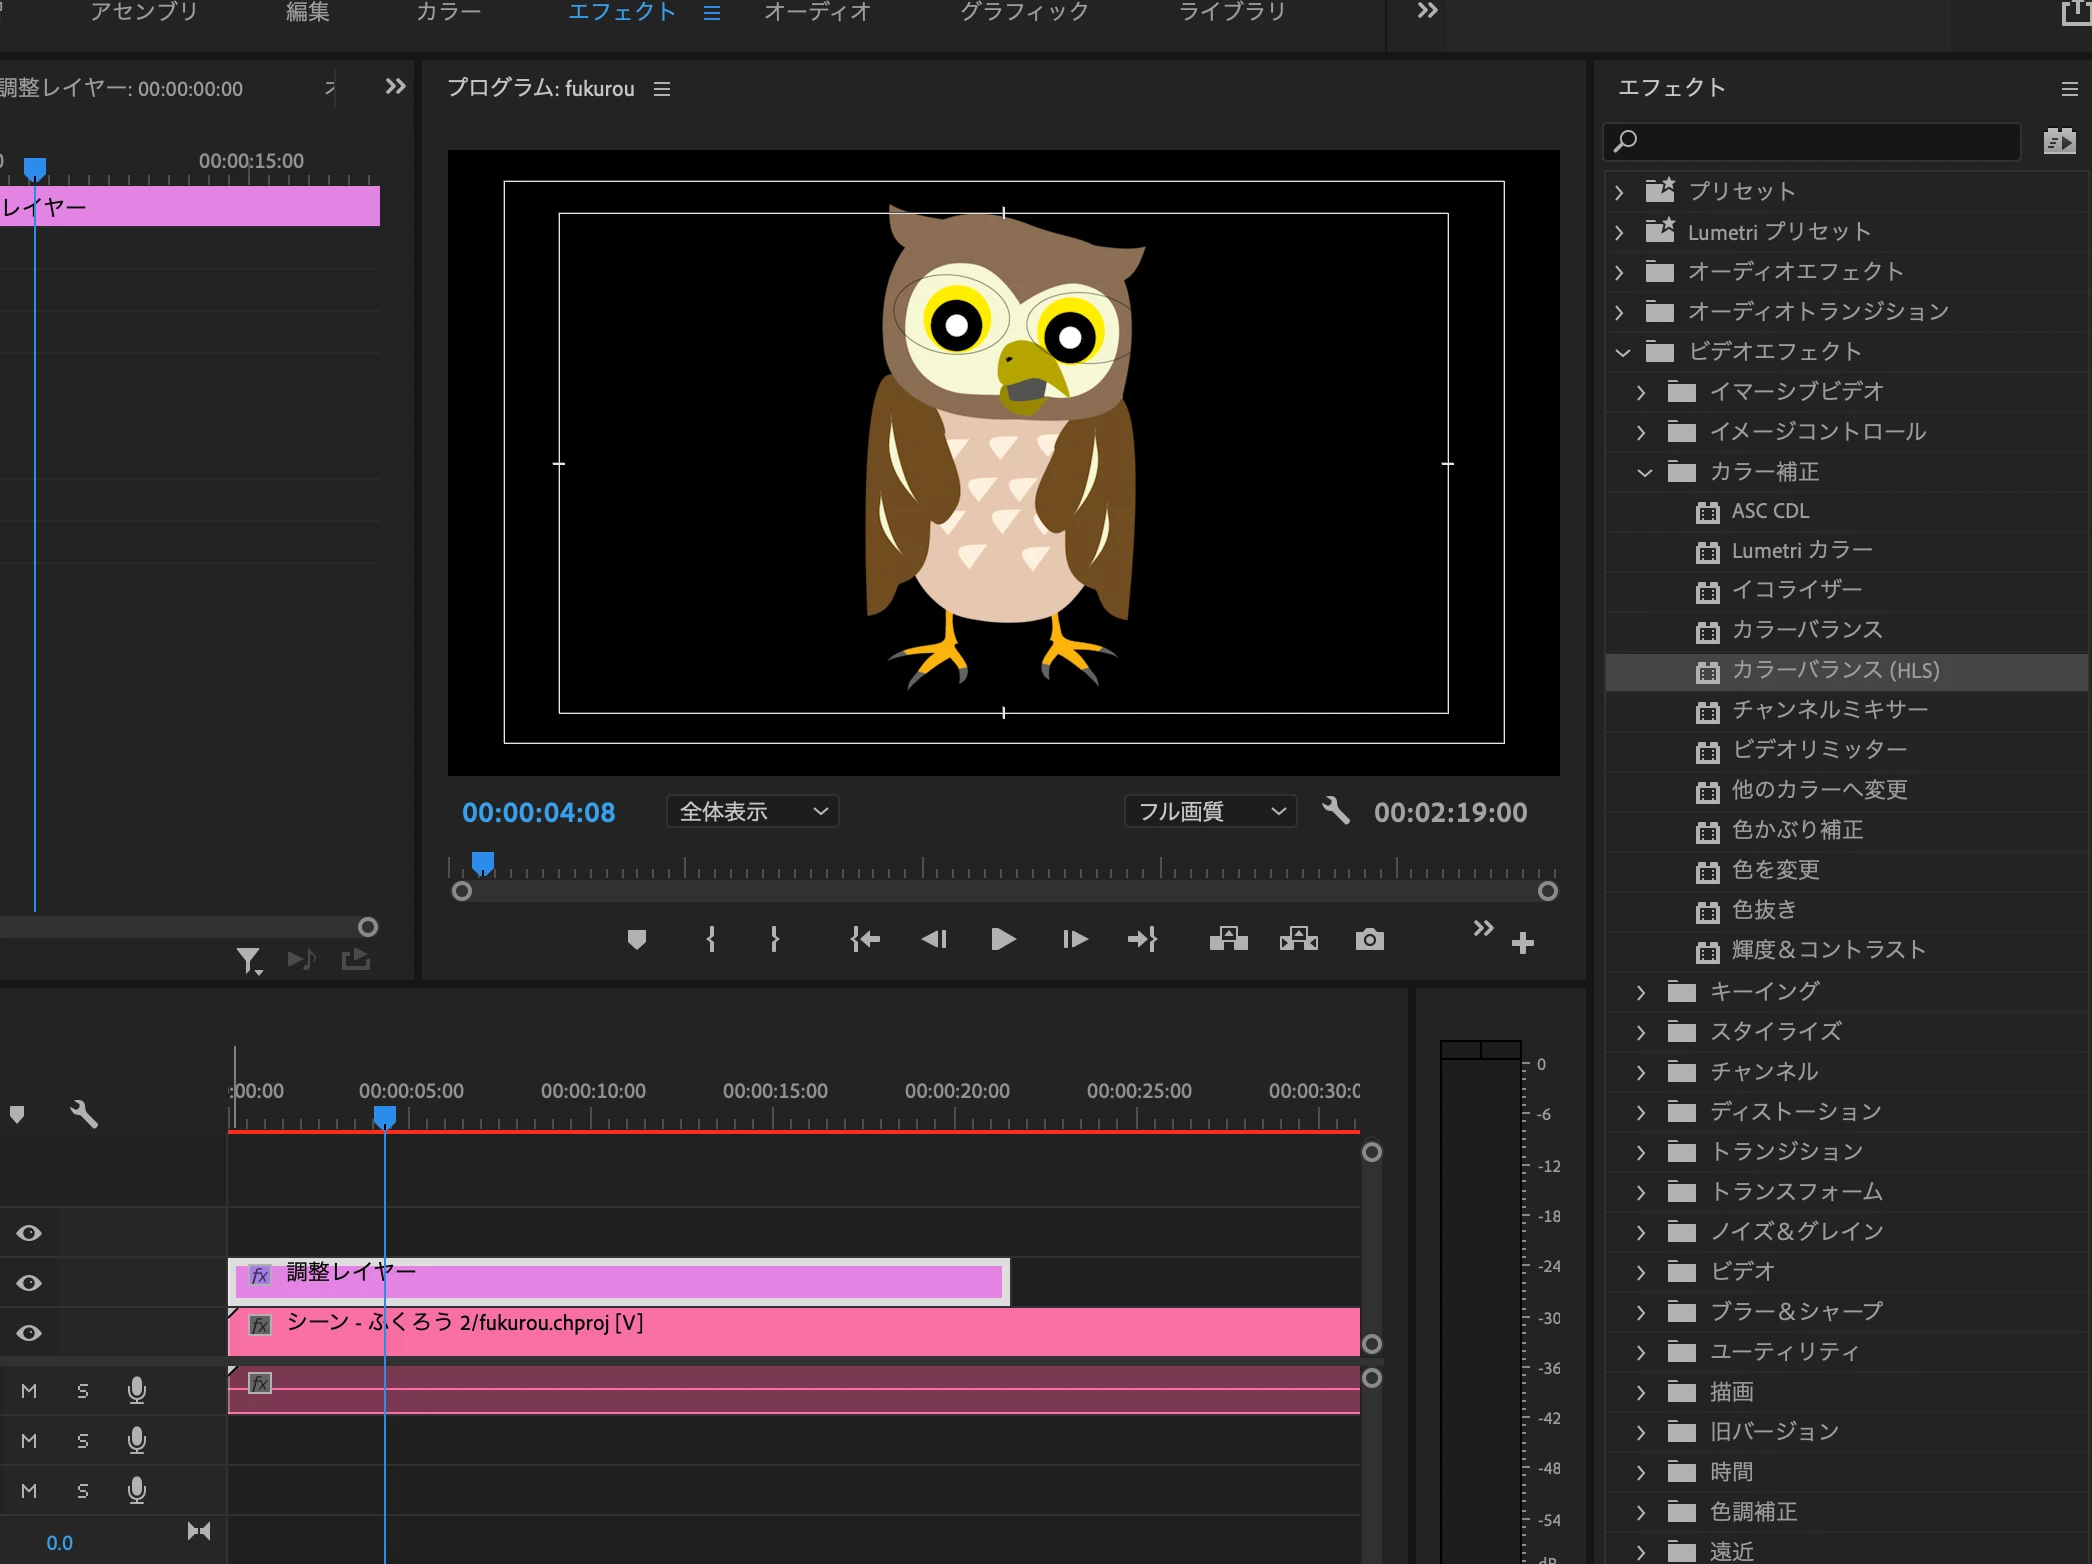Open the Program monitor wrench settings
Screen dimensions: 2092x1564
1336,810
